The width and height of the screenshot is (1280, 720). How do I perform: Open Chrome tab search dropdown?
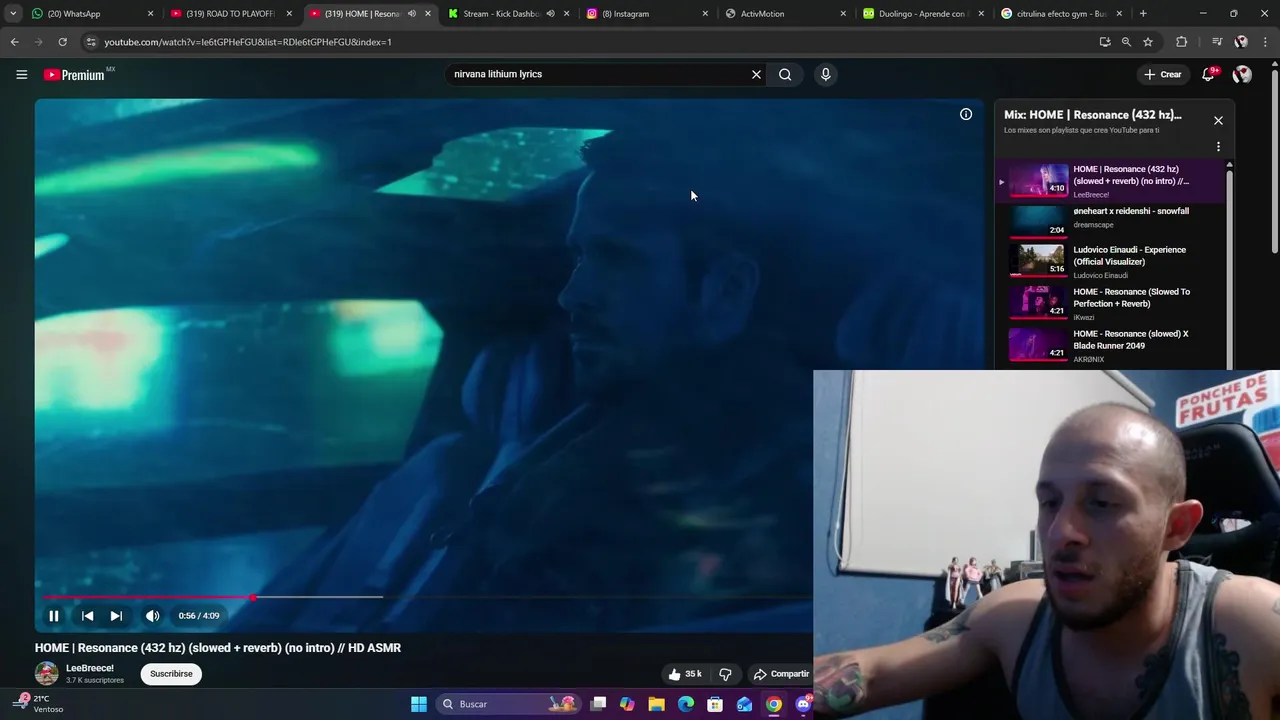13,14
